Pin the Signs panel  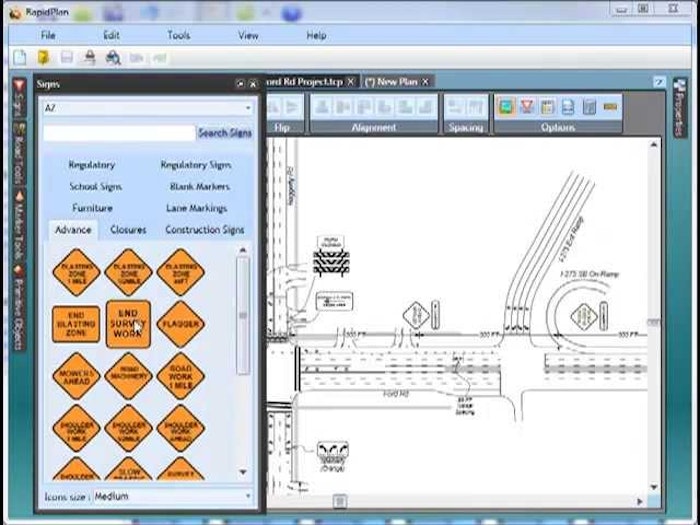(240, 84)
